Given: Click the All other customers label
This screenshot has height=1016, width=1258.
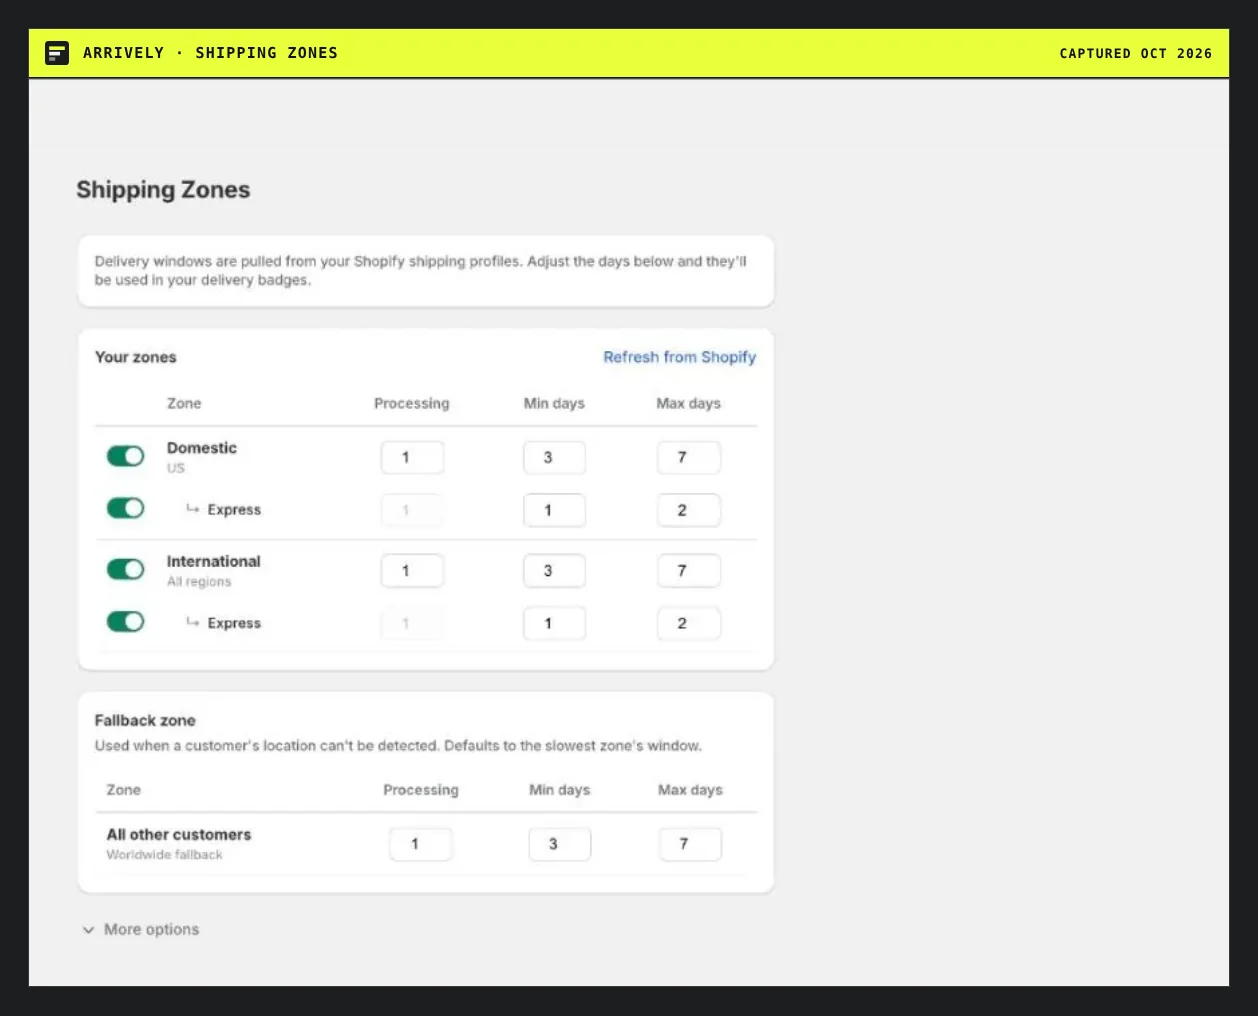Looking at the screenshot, I should click(x=179, y=834).
